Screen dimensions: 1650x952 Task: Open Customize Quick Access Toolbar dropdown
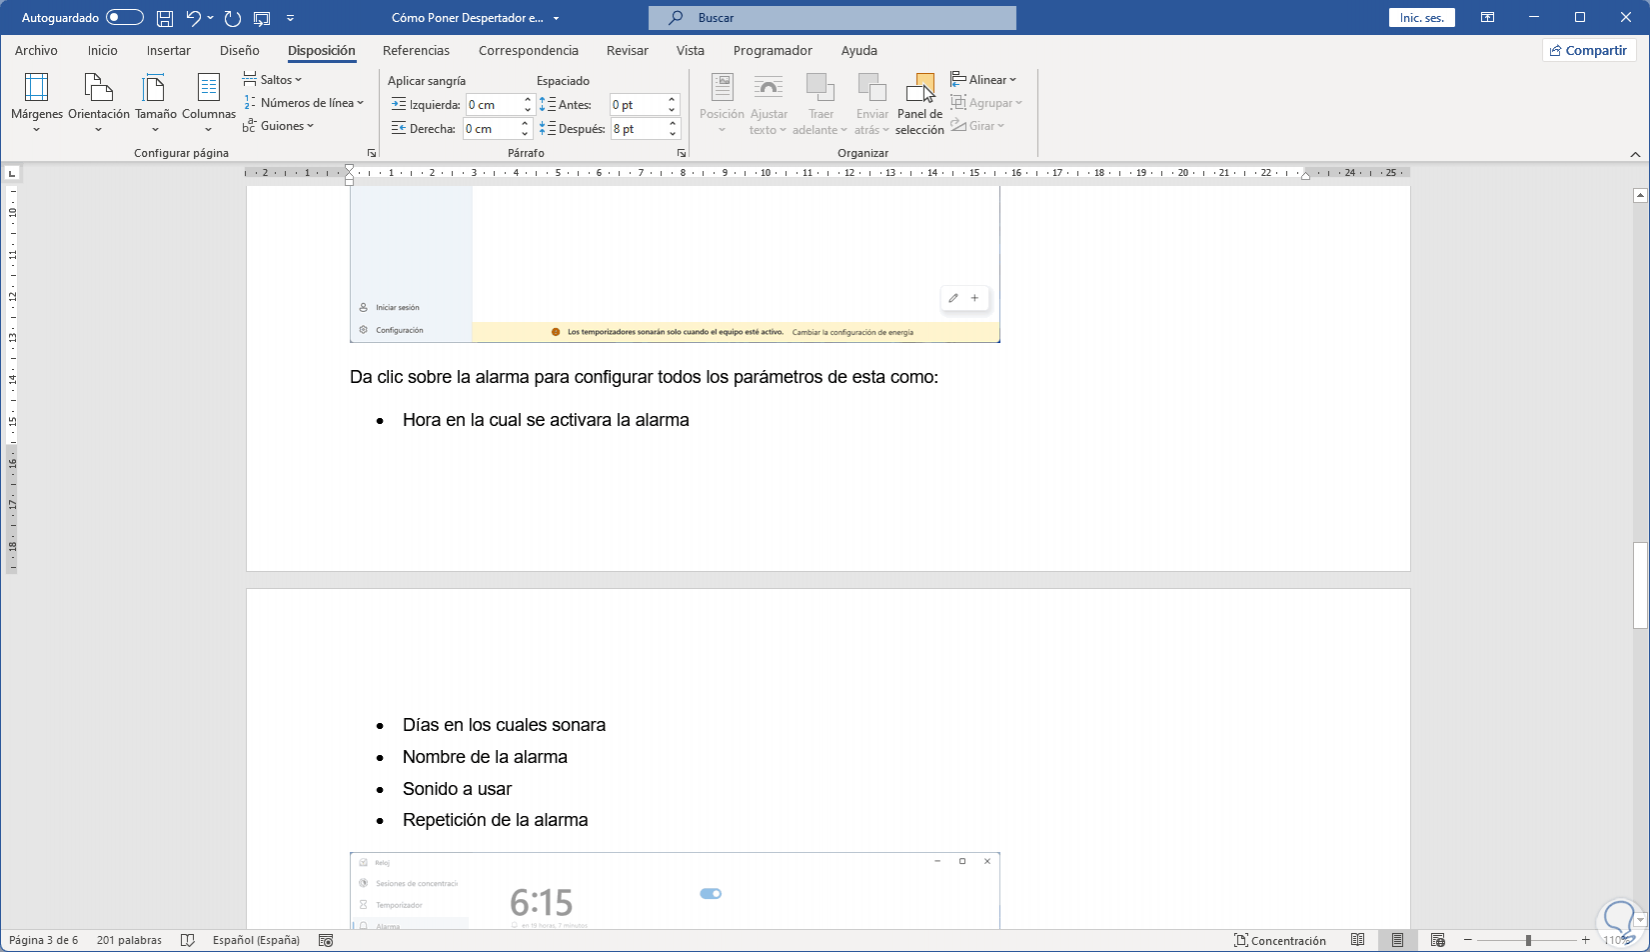tap(290, 18)
